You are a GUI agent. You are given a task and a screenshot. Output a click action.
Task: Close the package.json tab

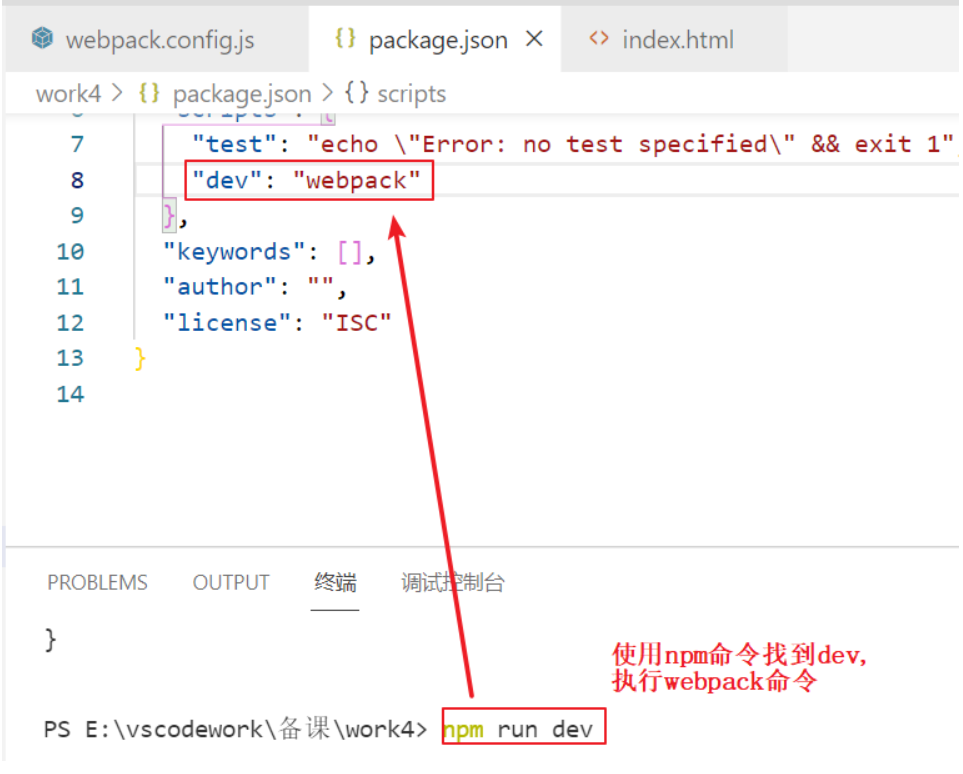(535, 39)
